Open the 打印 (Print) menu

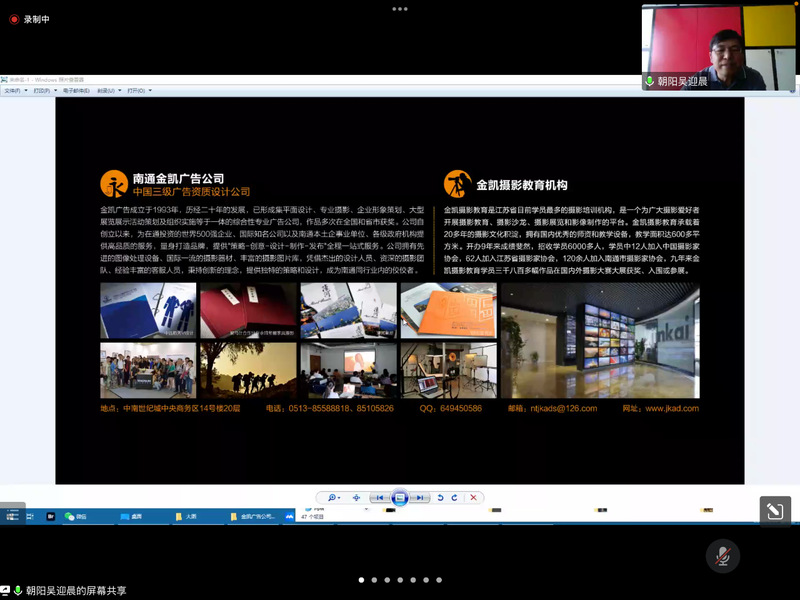(x=42, y=91)
